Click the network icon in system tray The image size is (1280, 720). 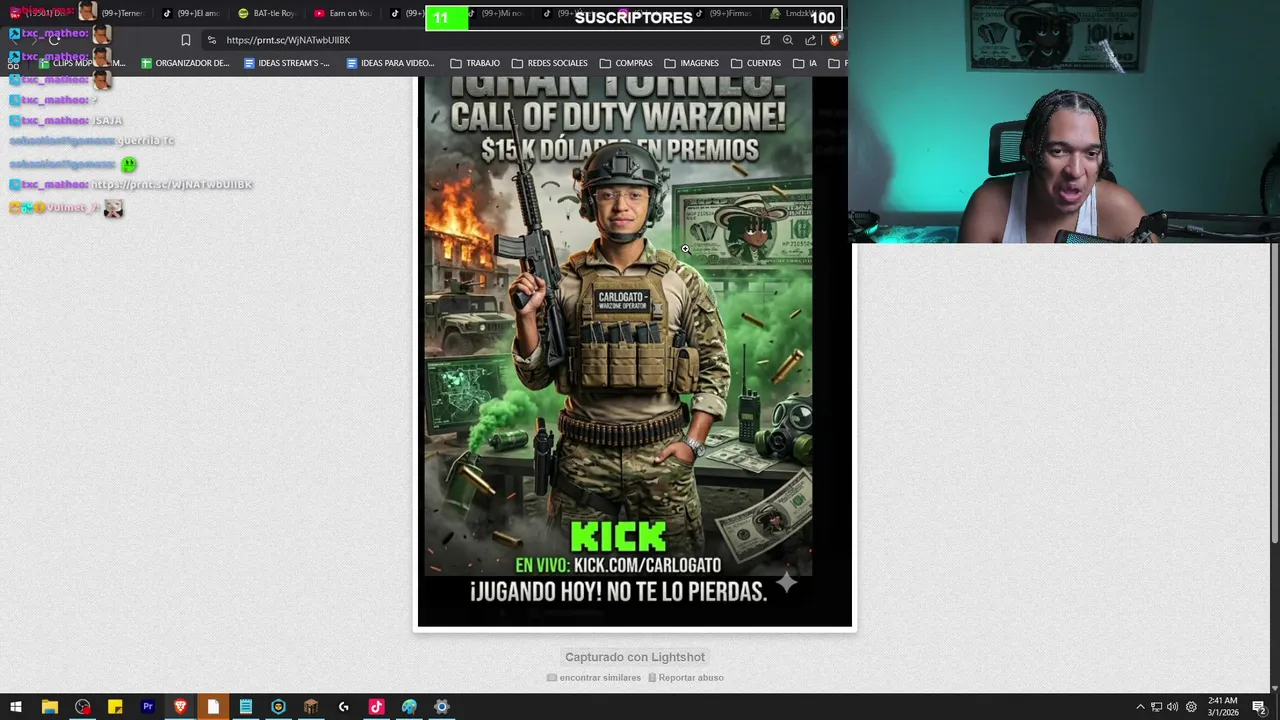[1156, 707]
